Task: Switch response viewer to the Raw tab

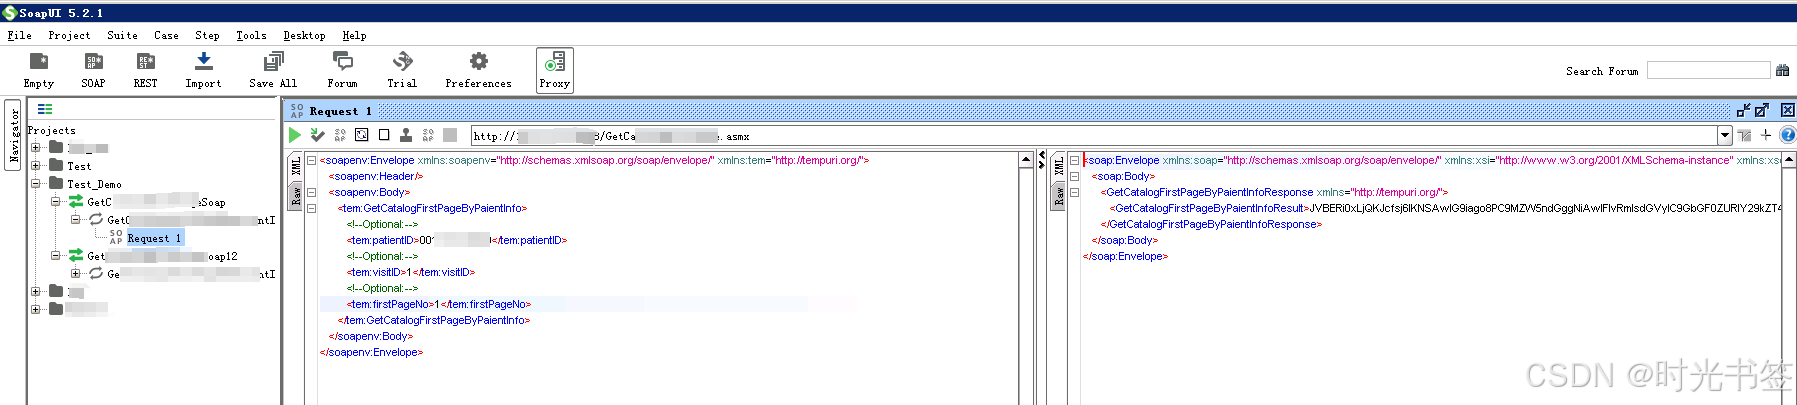Action: click(x=1059, y=196)
